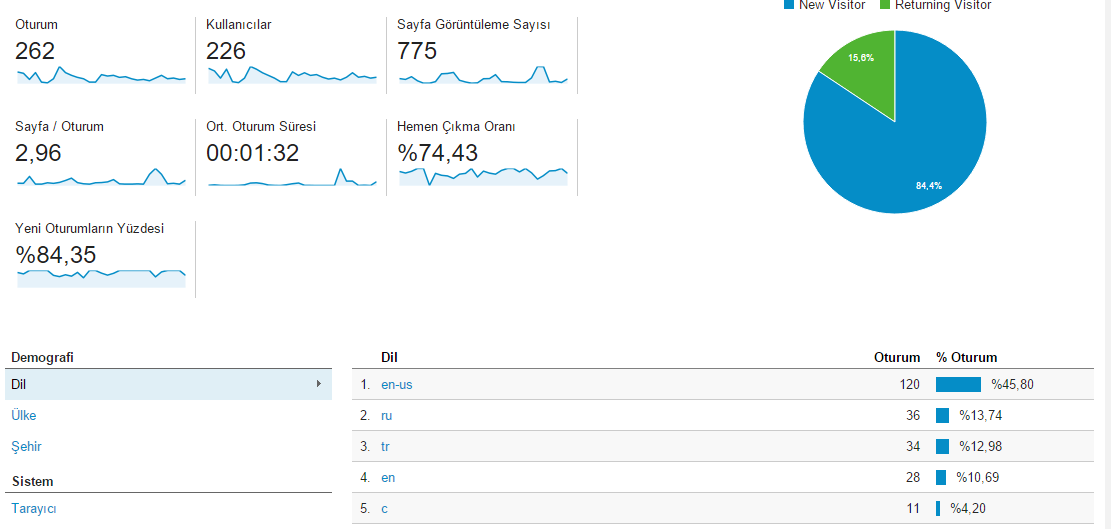The height and width of the screenshot is (529, 1111).
Task: Click the arrow on the Dil row
Action: [319, 384]
